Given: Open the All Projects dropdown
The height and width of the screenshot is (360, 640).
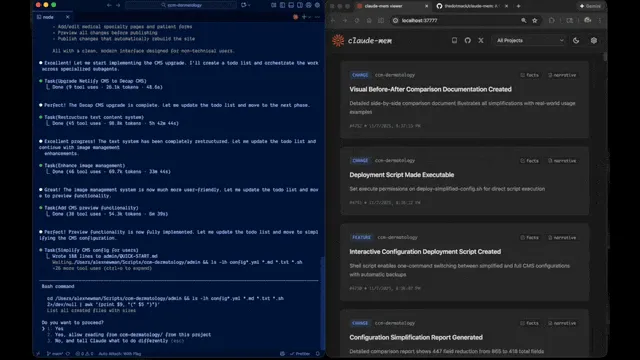Looking at the screenshot, I should pyautogui.click(x=530, y=40).
